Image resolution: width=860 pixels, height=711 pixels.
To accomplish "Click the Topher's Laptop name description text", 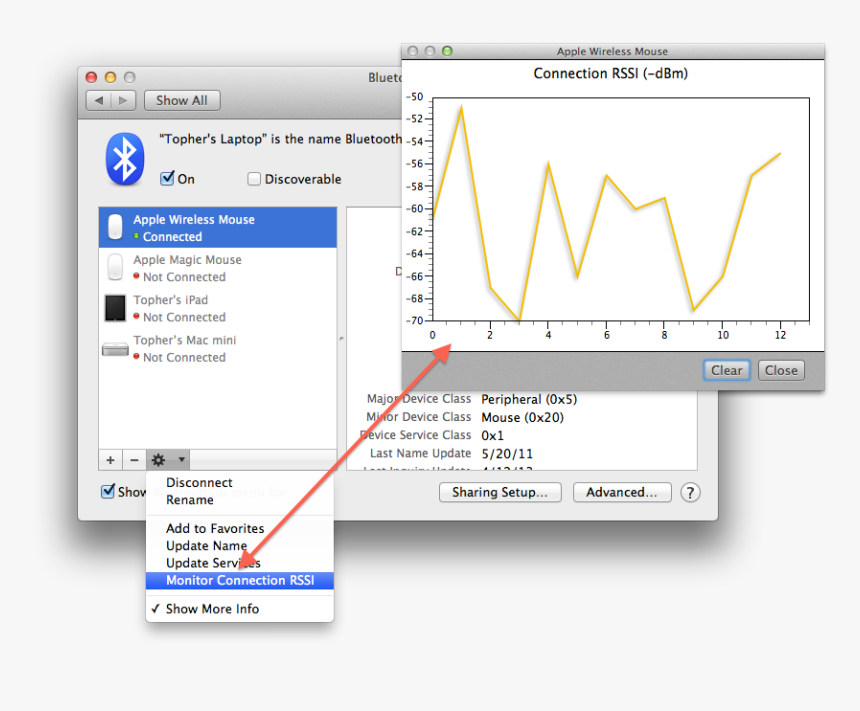I will coord(280,139).
